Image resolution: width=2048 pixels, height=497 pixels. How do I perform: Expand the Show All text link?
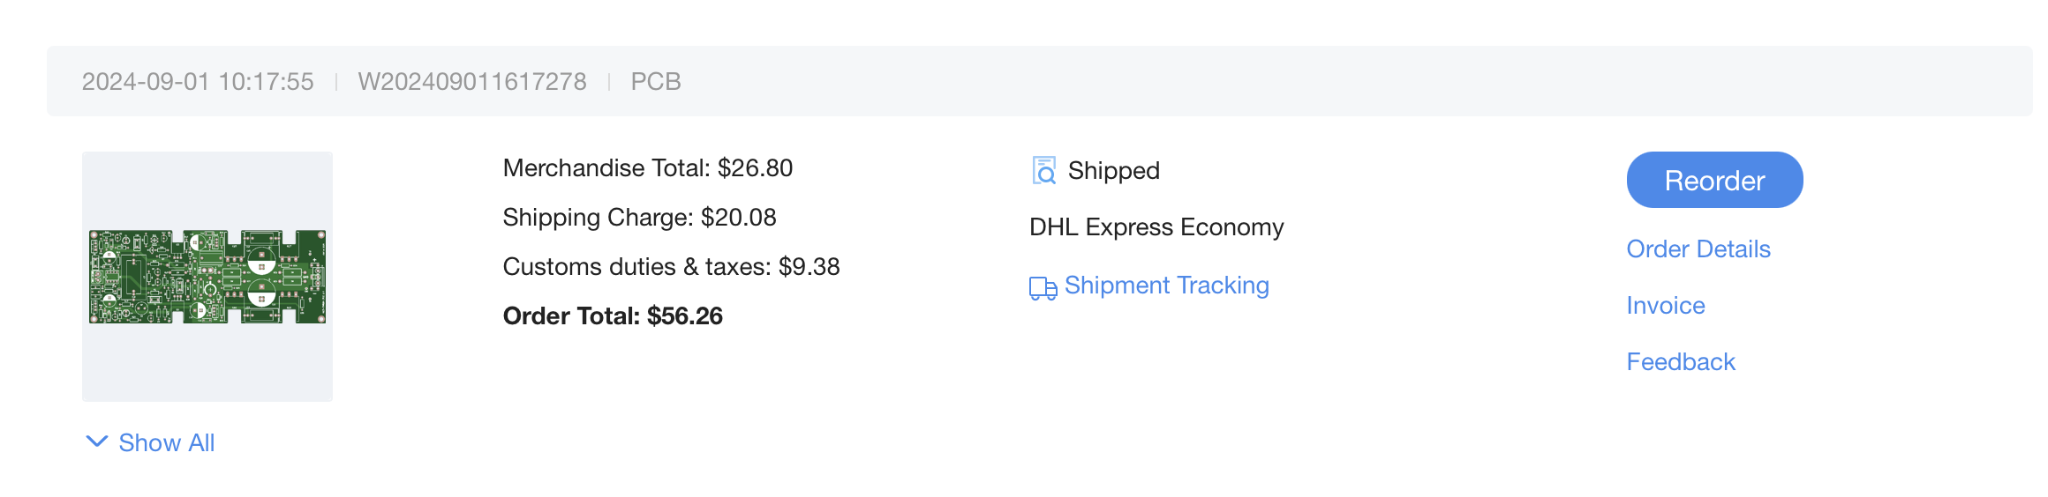[x=167, y=443]
